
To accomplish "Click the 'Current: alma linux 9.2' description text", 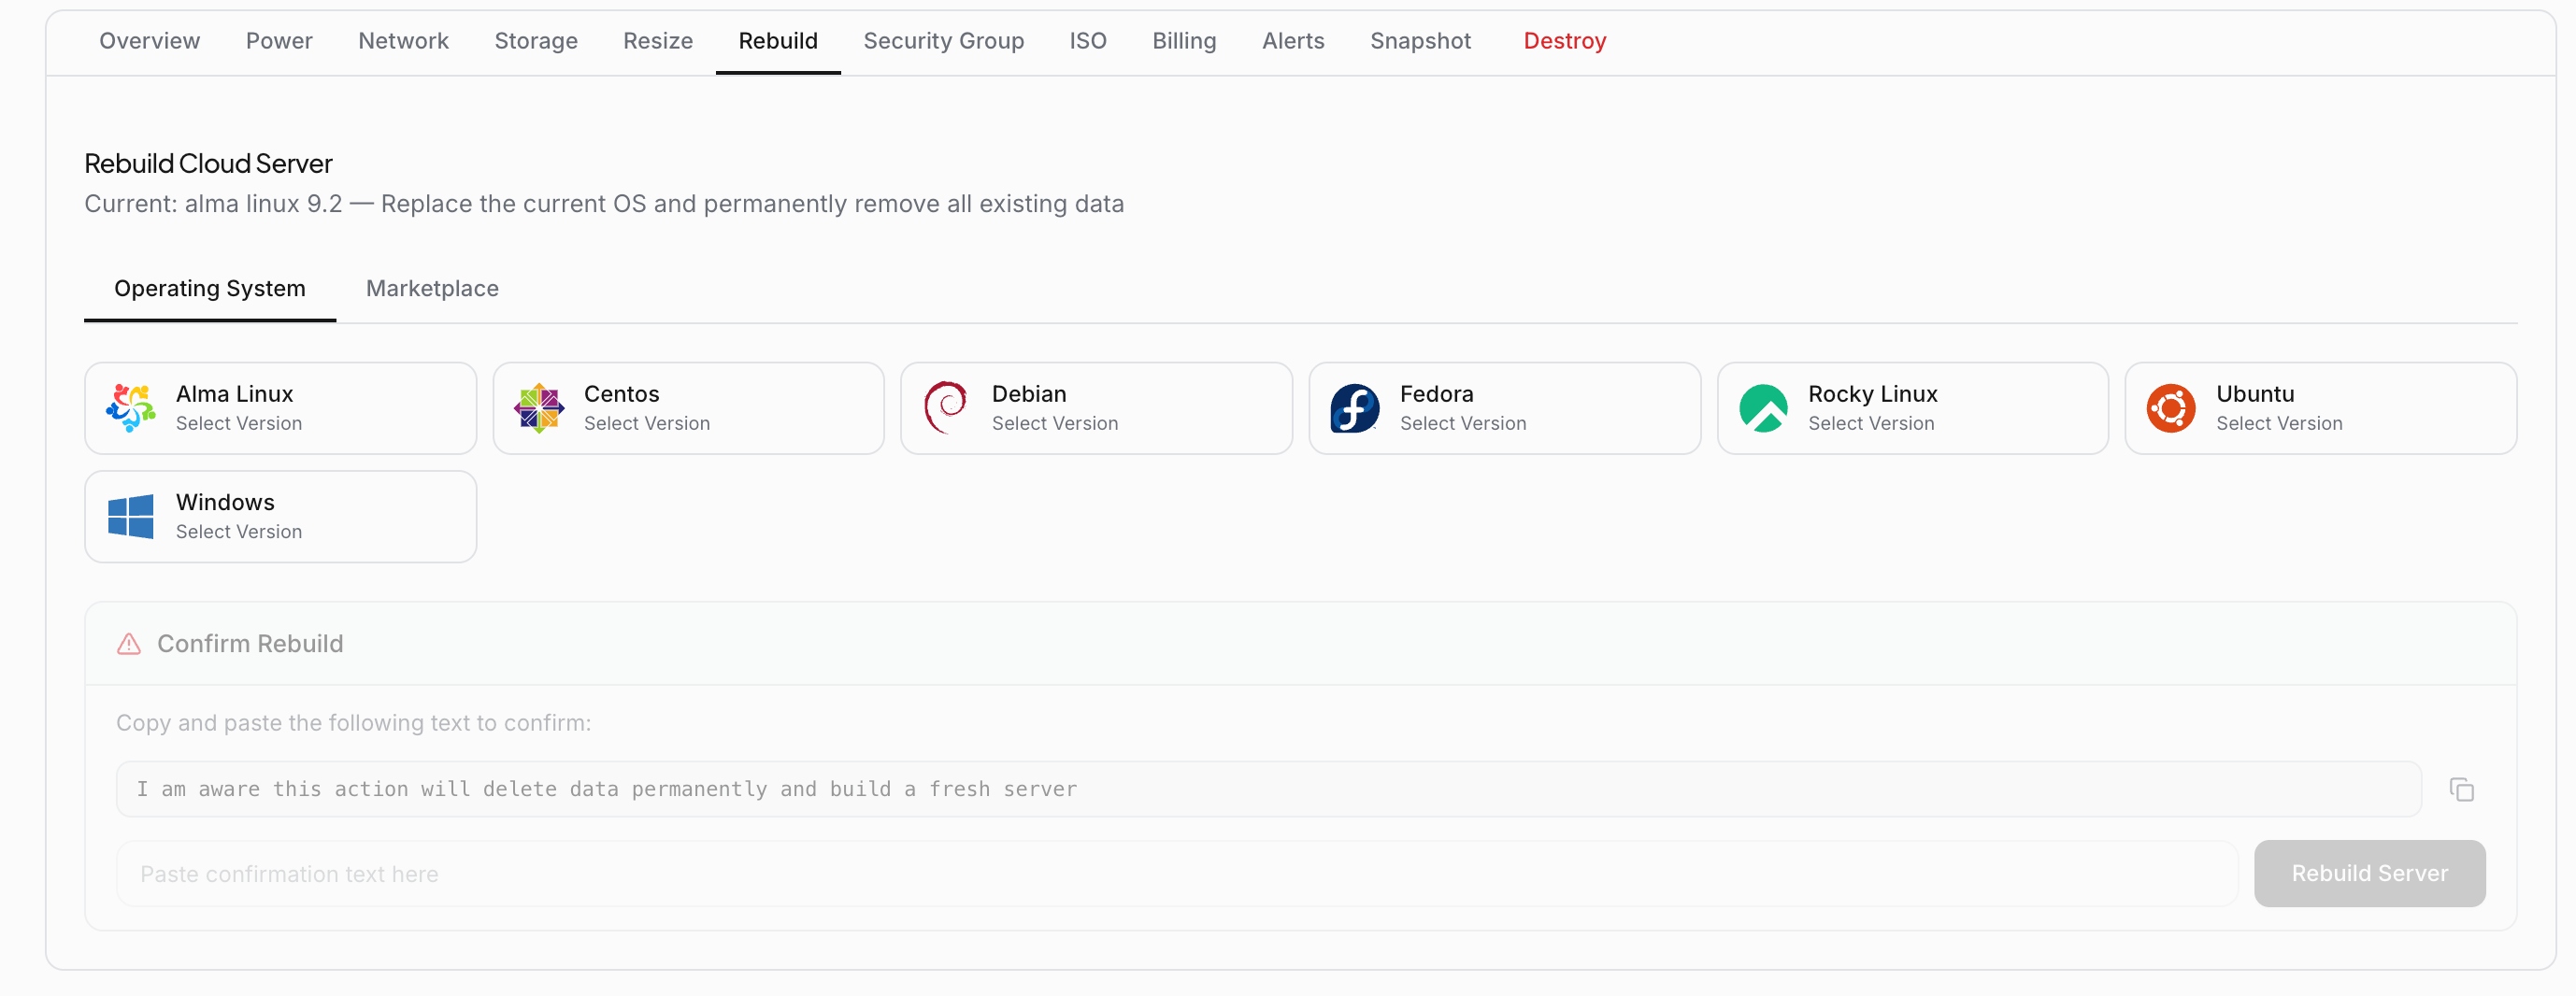I will pos(604,204).
